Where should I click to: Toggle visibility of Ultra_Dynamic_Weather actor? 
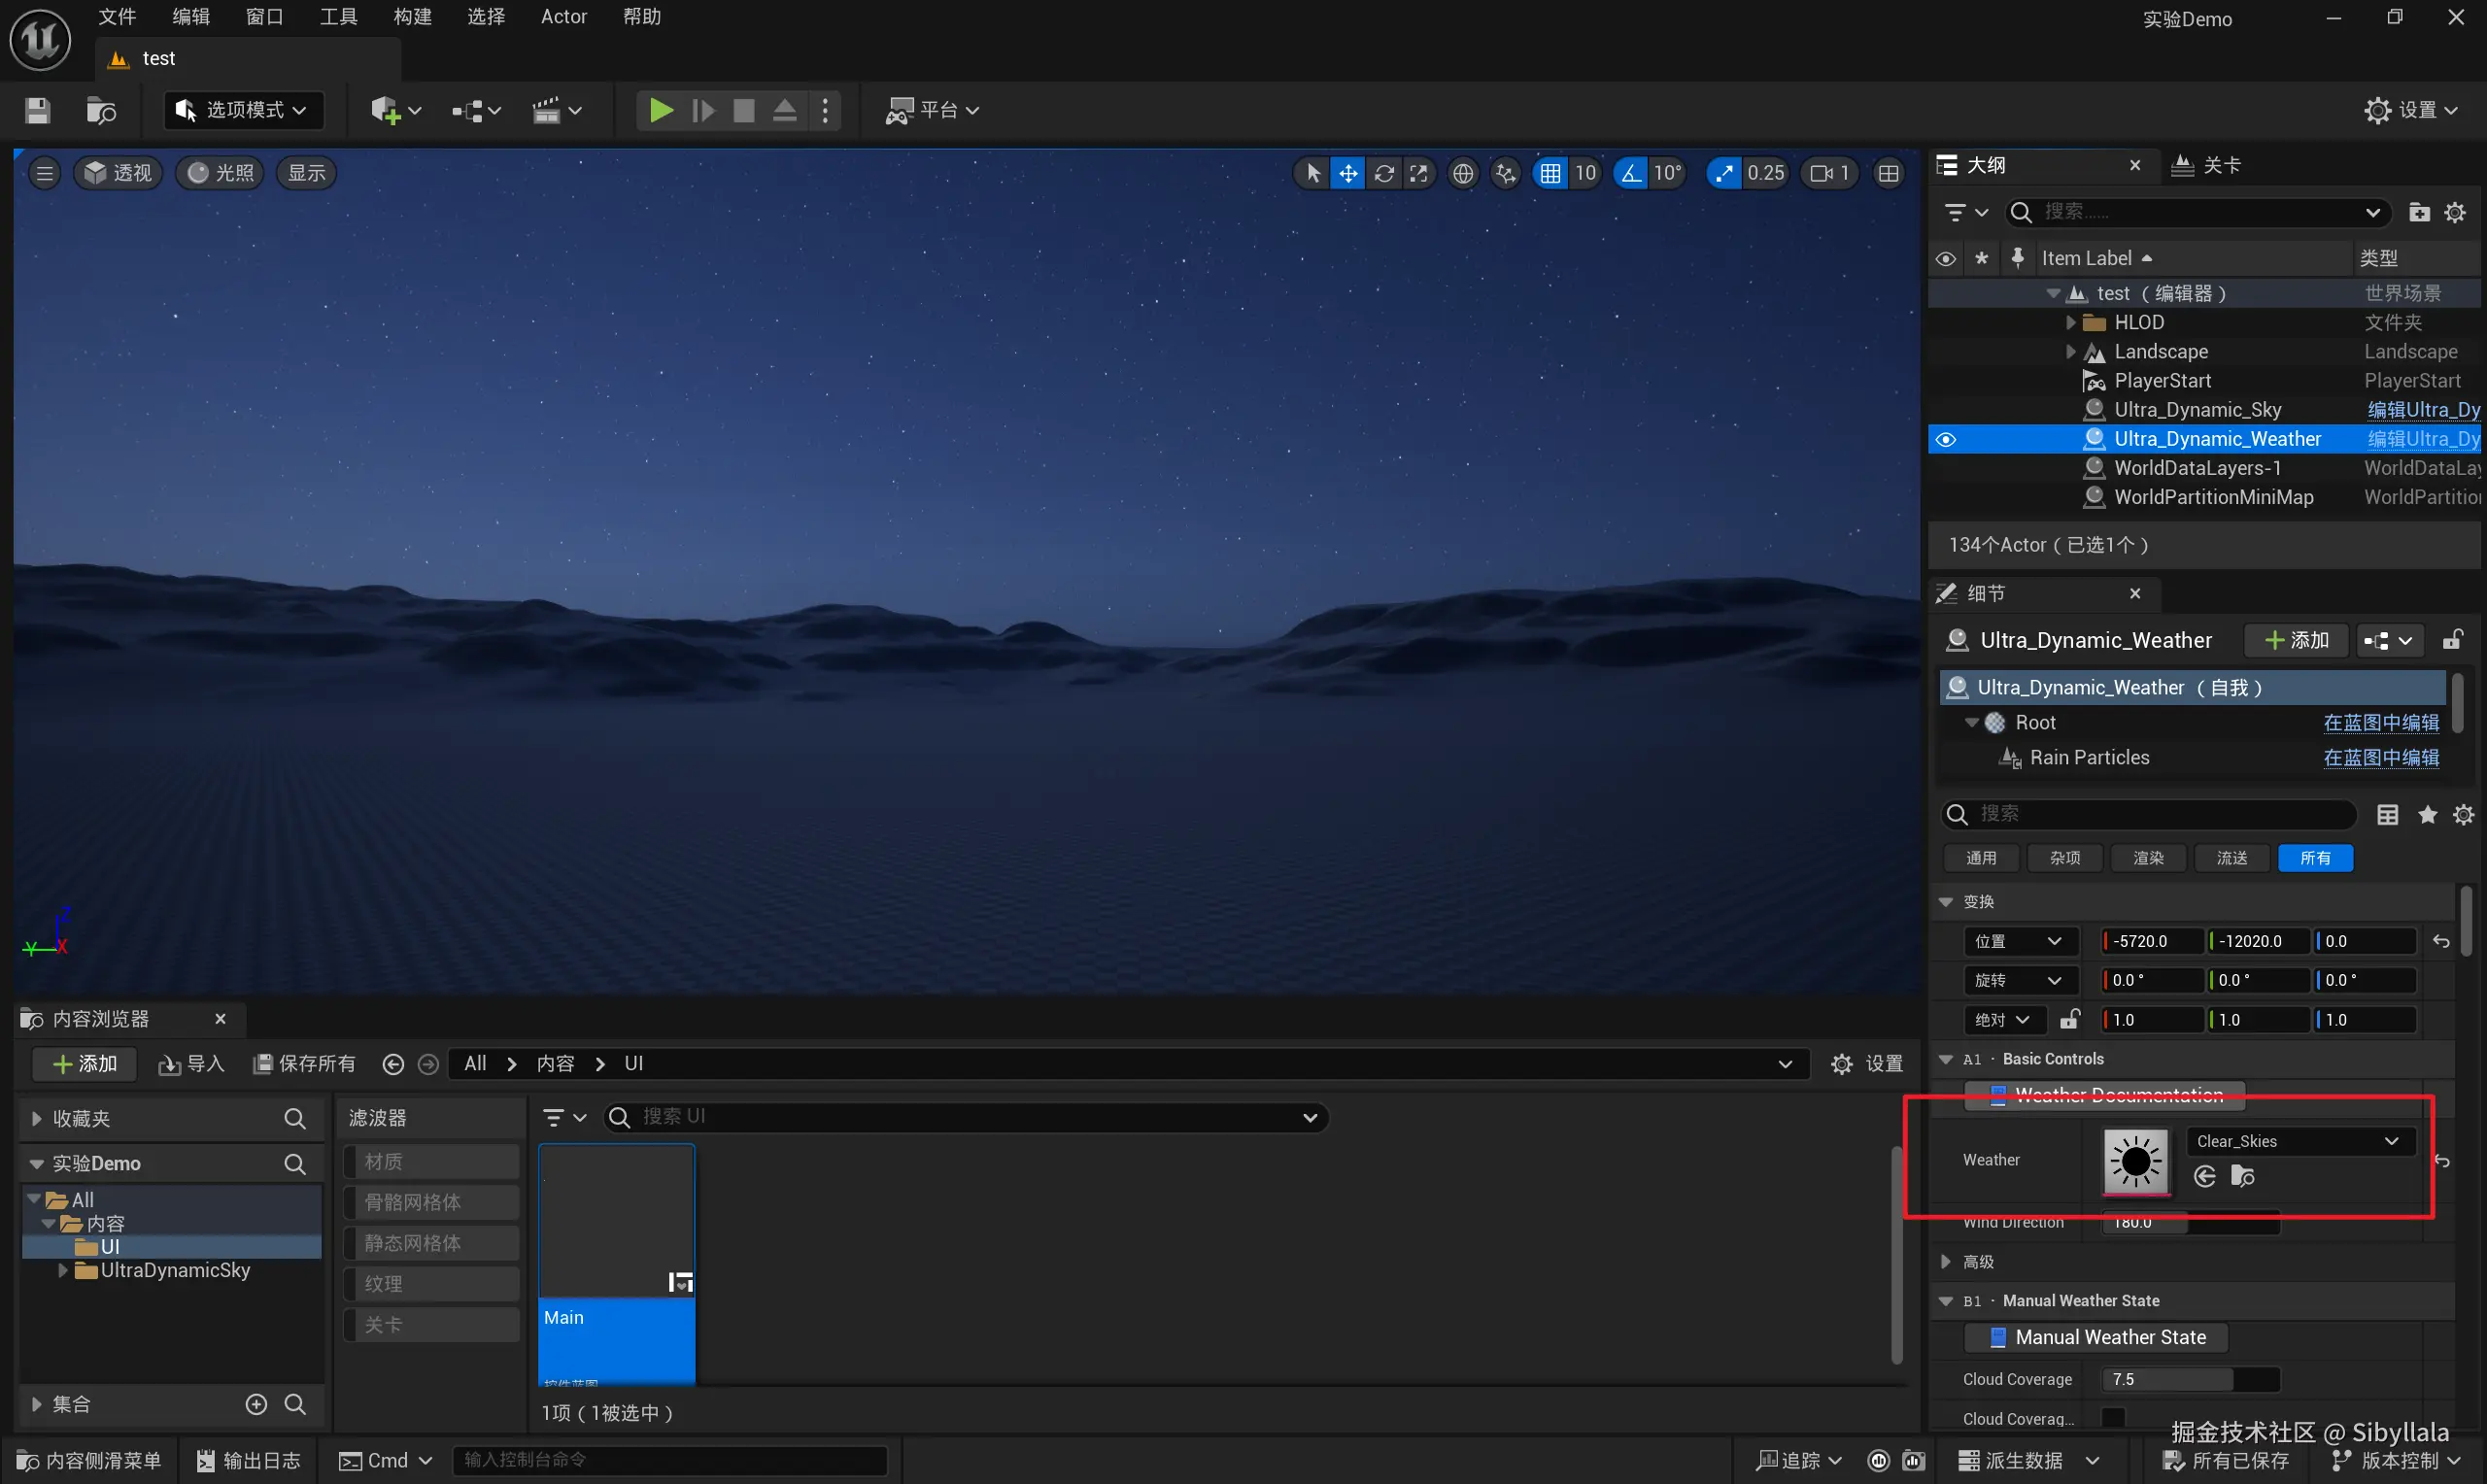click(x=1945, y=439)
